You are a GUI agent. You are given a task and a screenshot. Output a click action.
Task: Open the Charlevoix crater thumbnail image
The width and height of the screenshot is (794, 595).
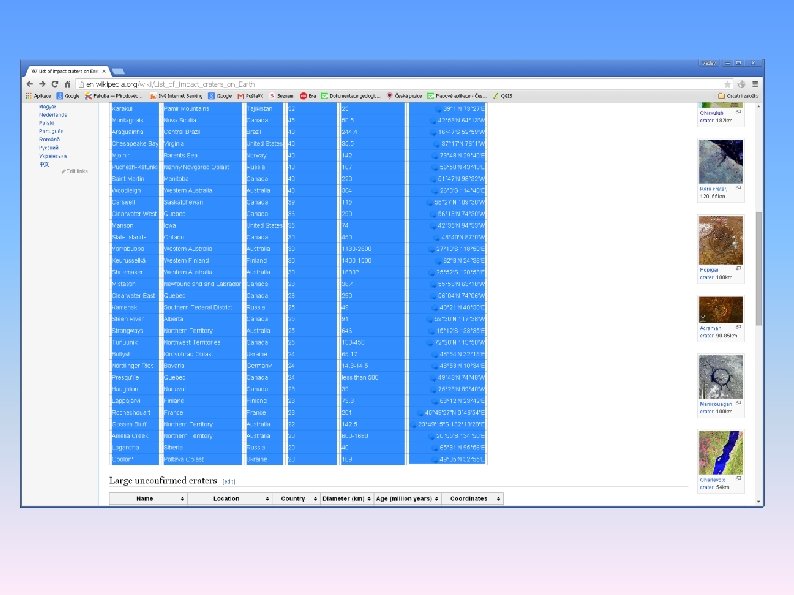[721, 453]
